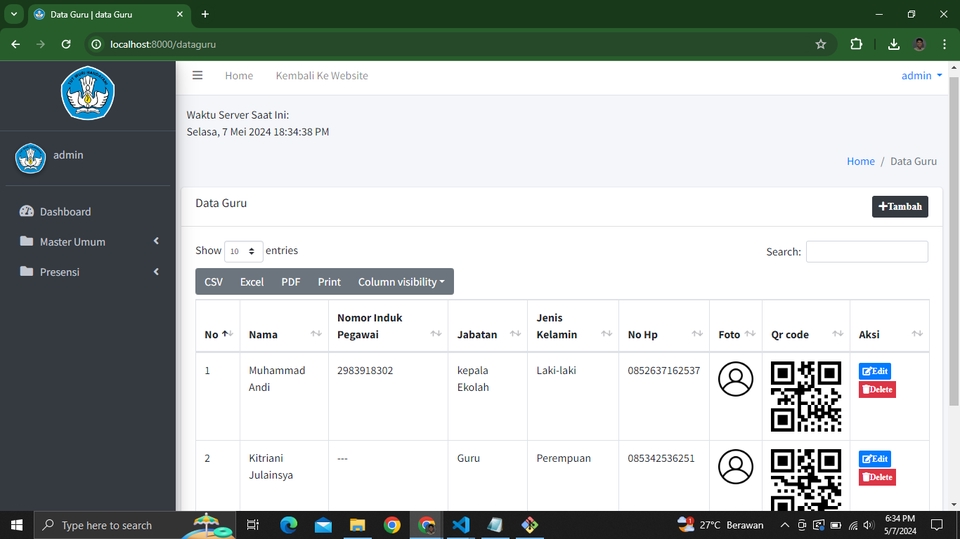The height and width of the screenshot is (539, 960).
Task: Delete Muhammad Andi's record
Action: click(877, 389)
